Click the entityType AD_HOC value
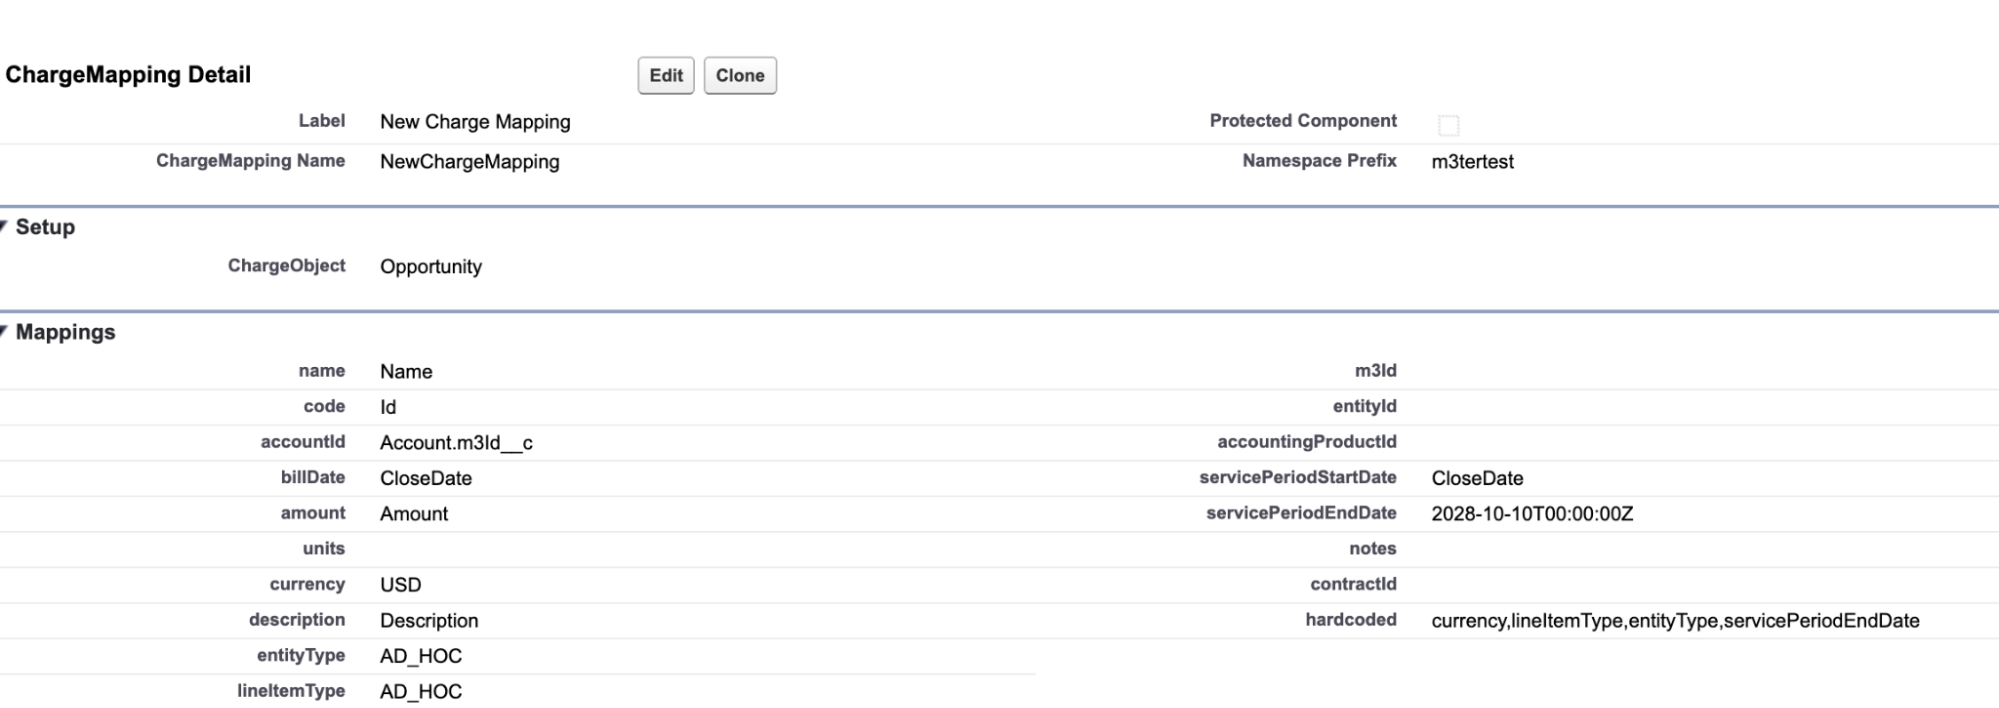1999x708 pixels. point(420,656)
